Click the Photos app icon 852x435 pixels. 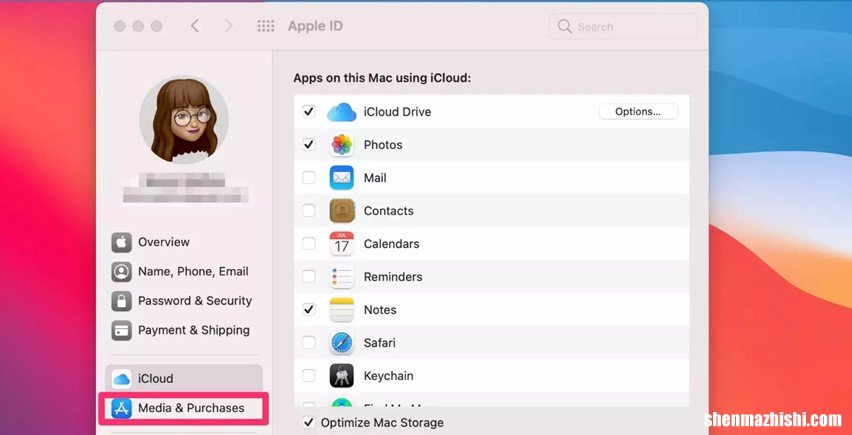342,145
